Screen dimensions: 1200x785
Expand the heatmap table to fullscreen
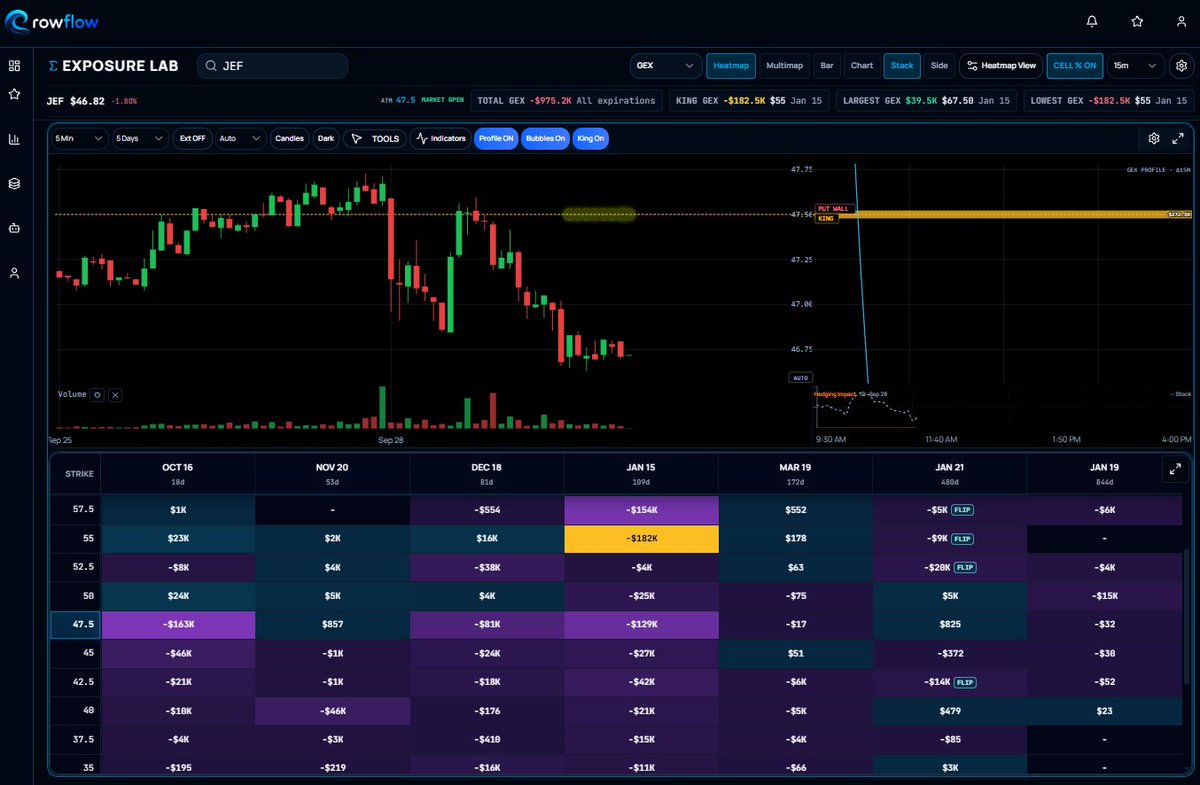click(1173, 469)
